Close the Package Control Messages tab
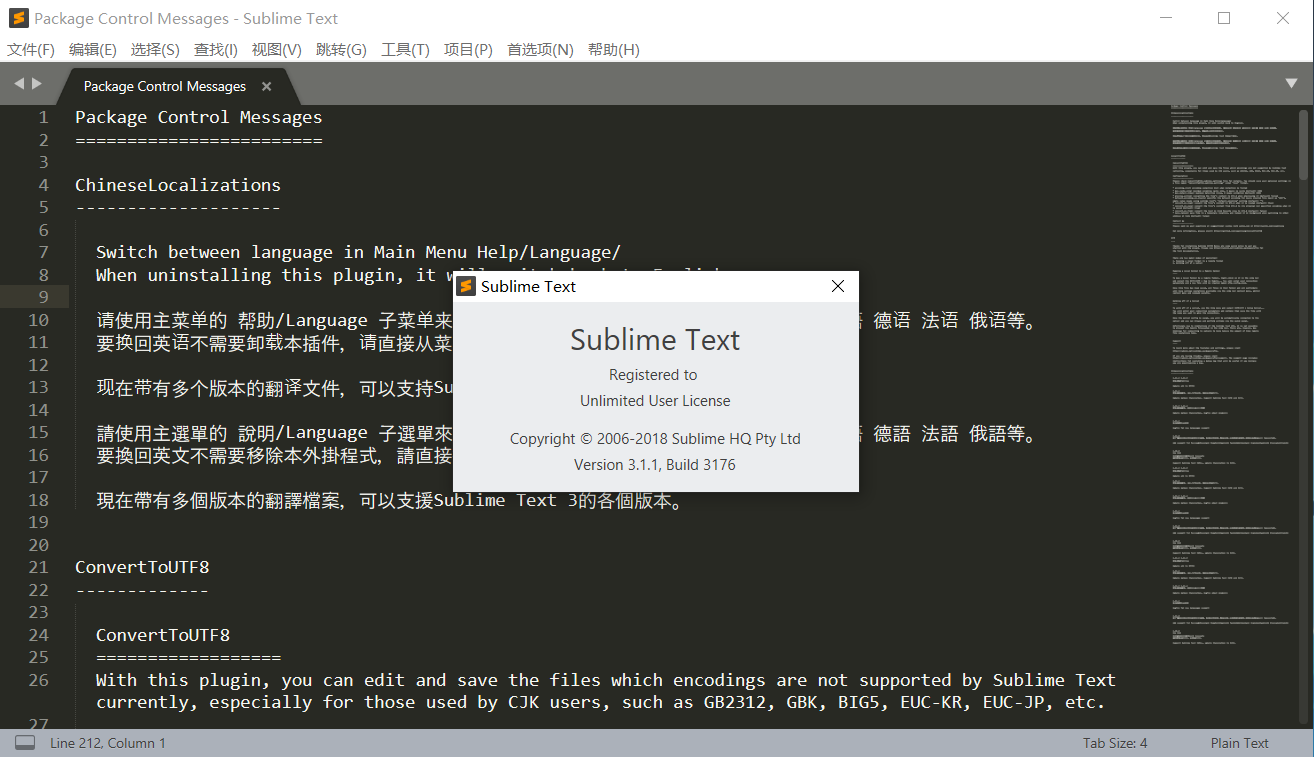 tap(266, 86)
